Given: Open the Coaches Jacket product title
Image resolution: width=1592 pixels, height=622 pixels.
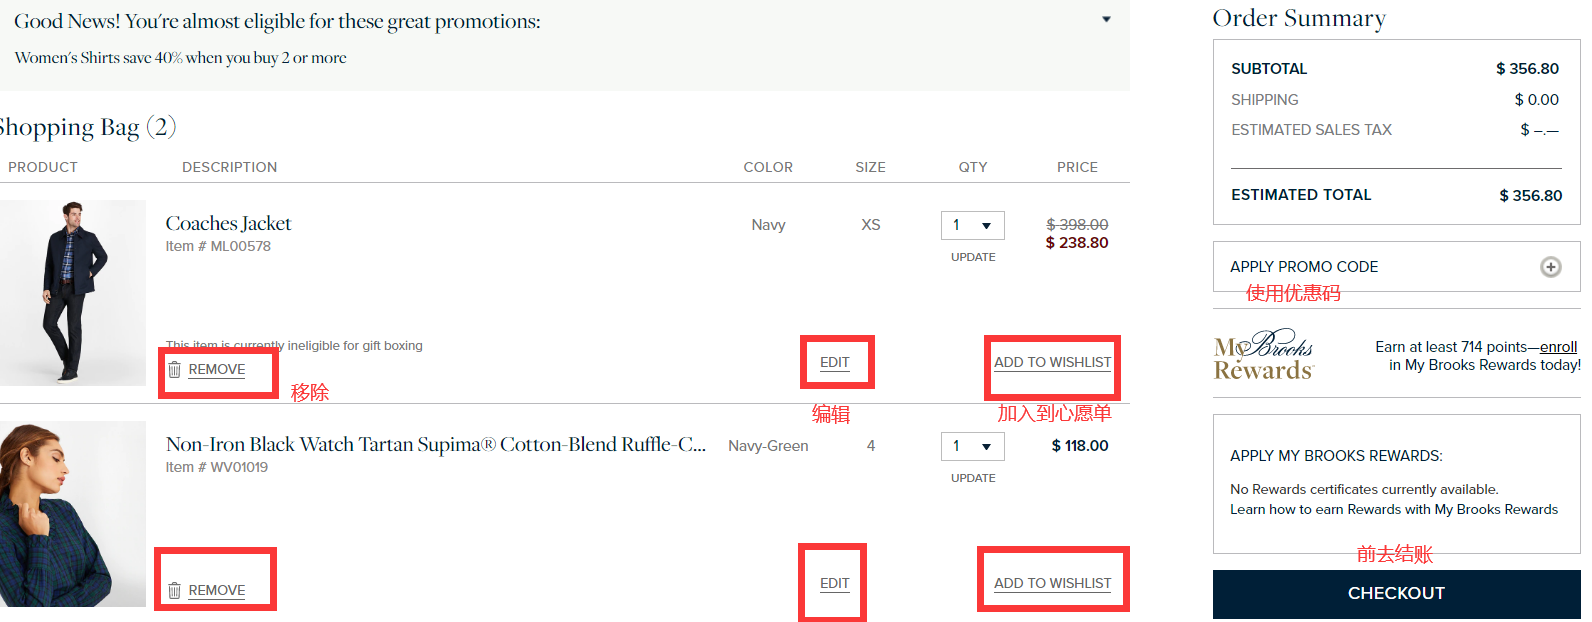Looking at the screenshot, I should pyautogui.click(x=229, y=224).
